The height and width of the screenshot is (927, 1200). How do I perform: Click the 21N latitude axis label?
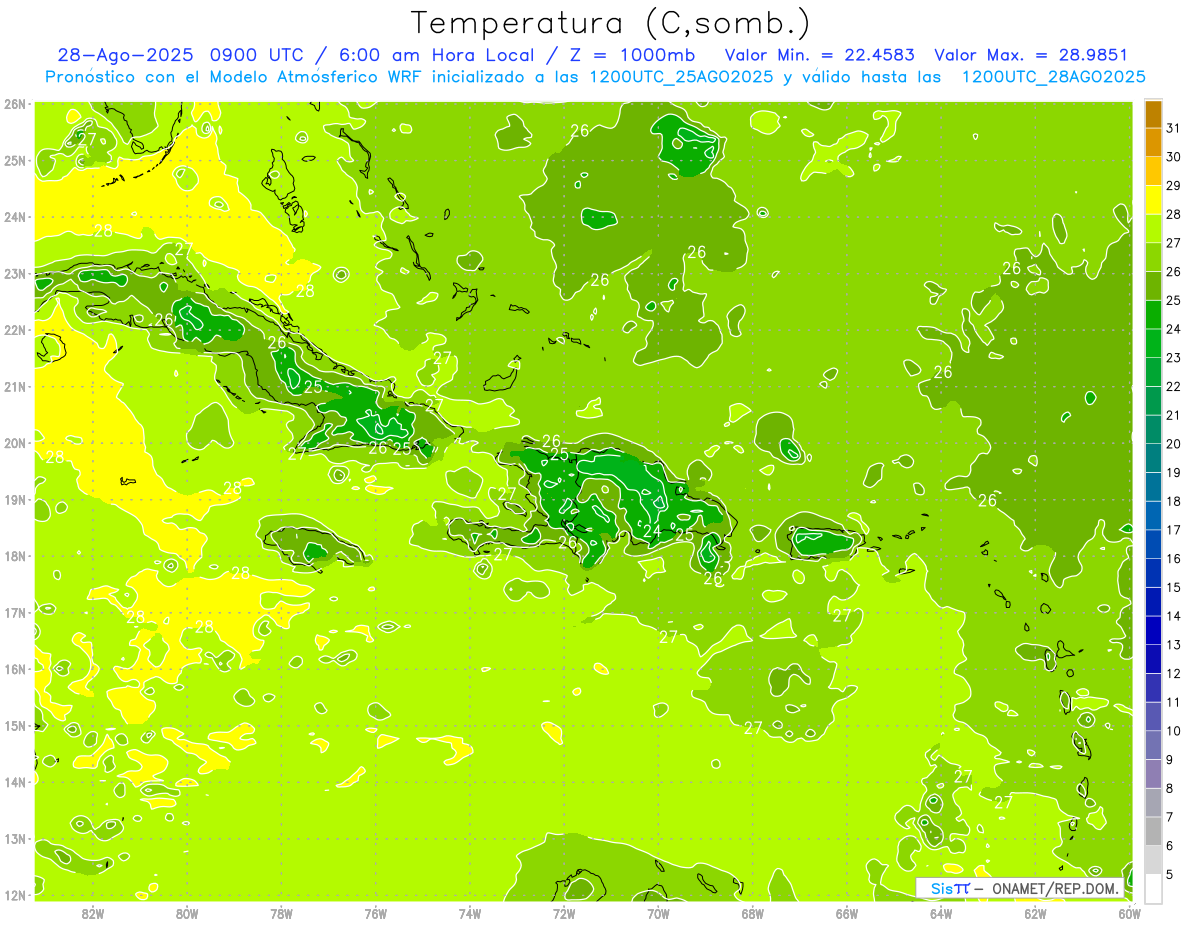[15, 386]
